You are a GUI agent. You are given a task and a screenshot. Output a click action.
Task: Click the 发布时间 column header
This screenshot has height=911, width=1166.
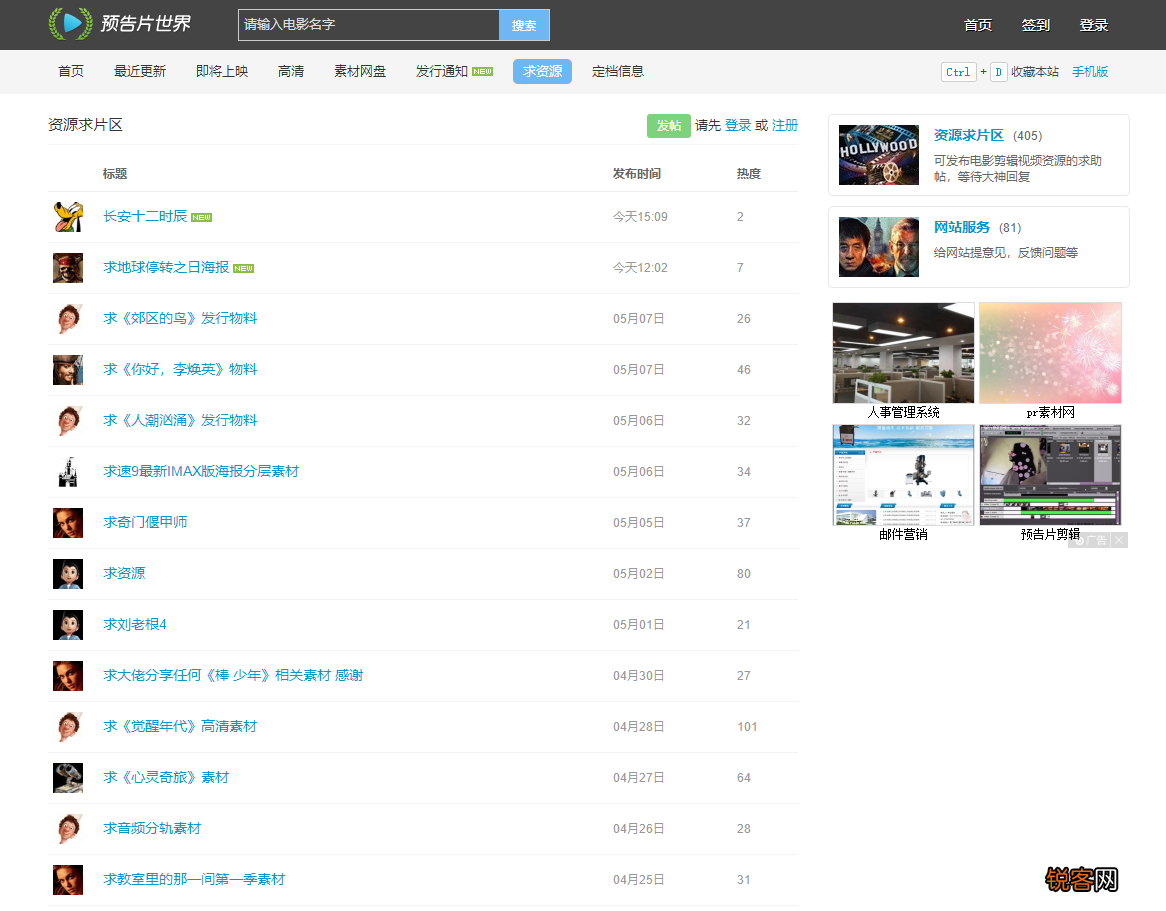click(637, 174)
